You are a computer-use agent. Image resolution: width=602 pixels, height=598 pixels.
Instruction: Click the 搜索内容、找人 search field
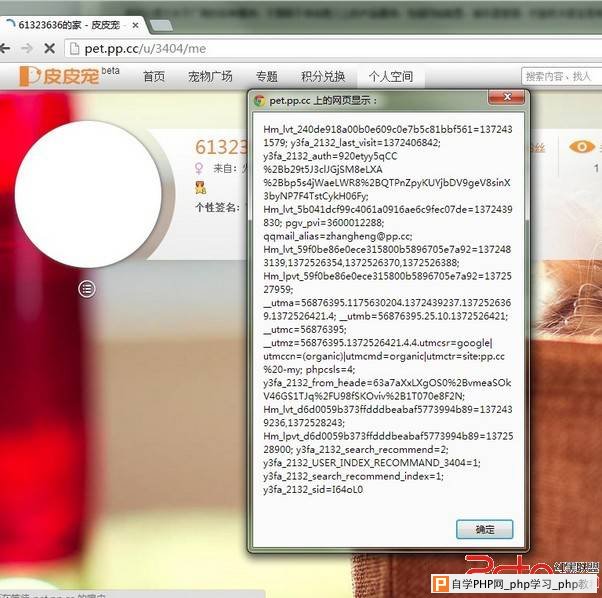pyautogui.click(x=561, y=76)
